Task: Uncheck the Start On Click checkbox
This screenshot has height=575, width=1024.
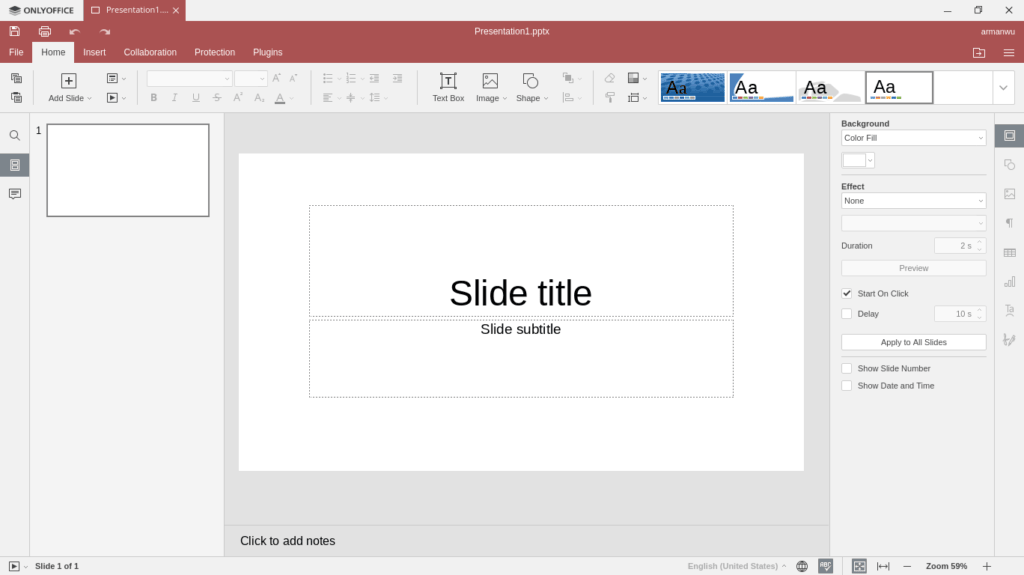Action: click(x=847, y=294)
